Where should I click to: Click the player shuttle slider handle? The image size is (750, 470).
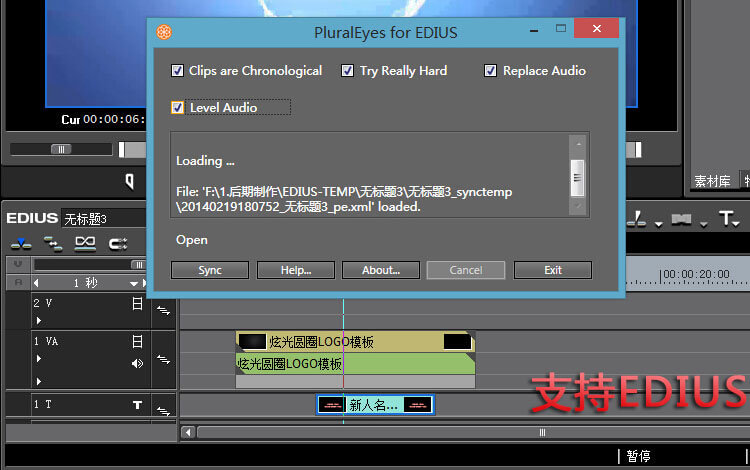(x=61, y=149)
